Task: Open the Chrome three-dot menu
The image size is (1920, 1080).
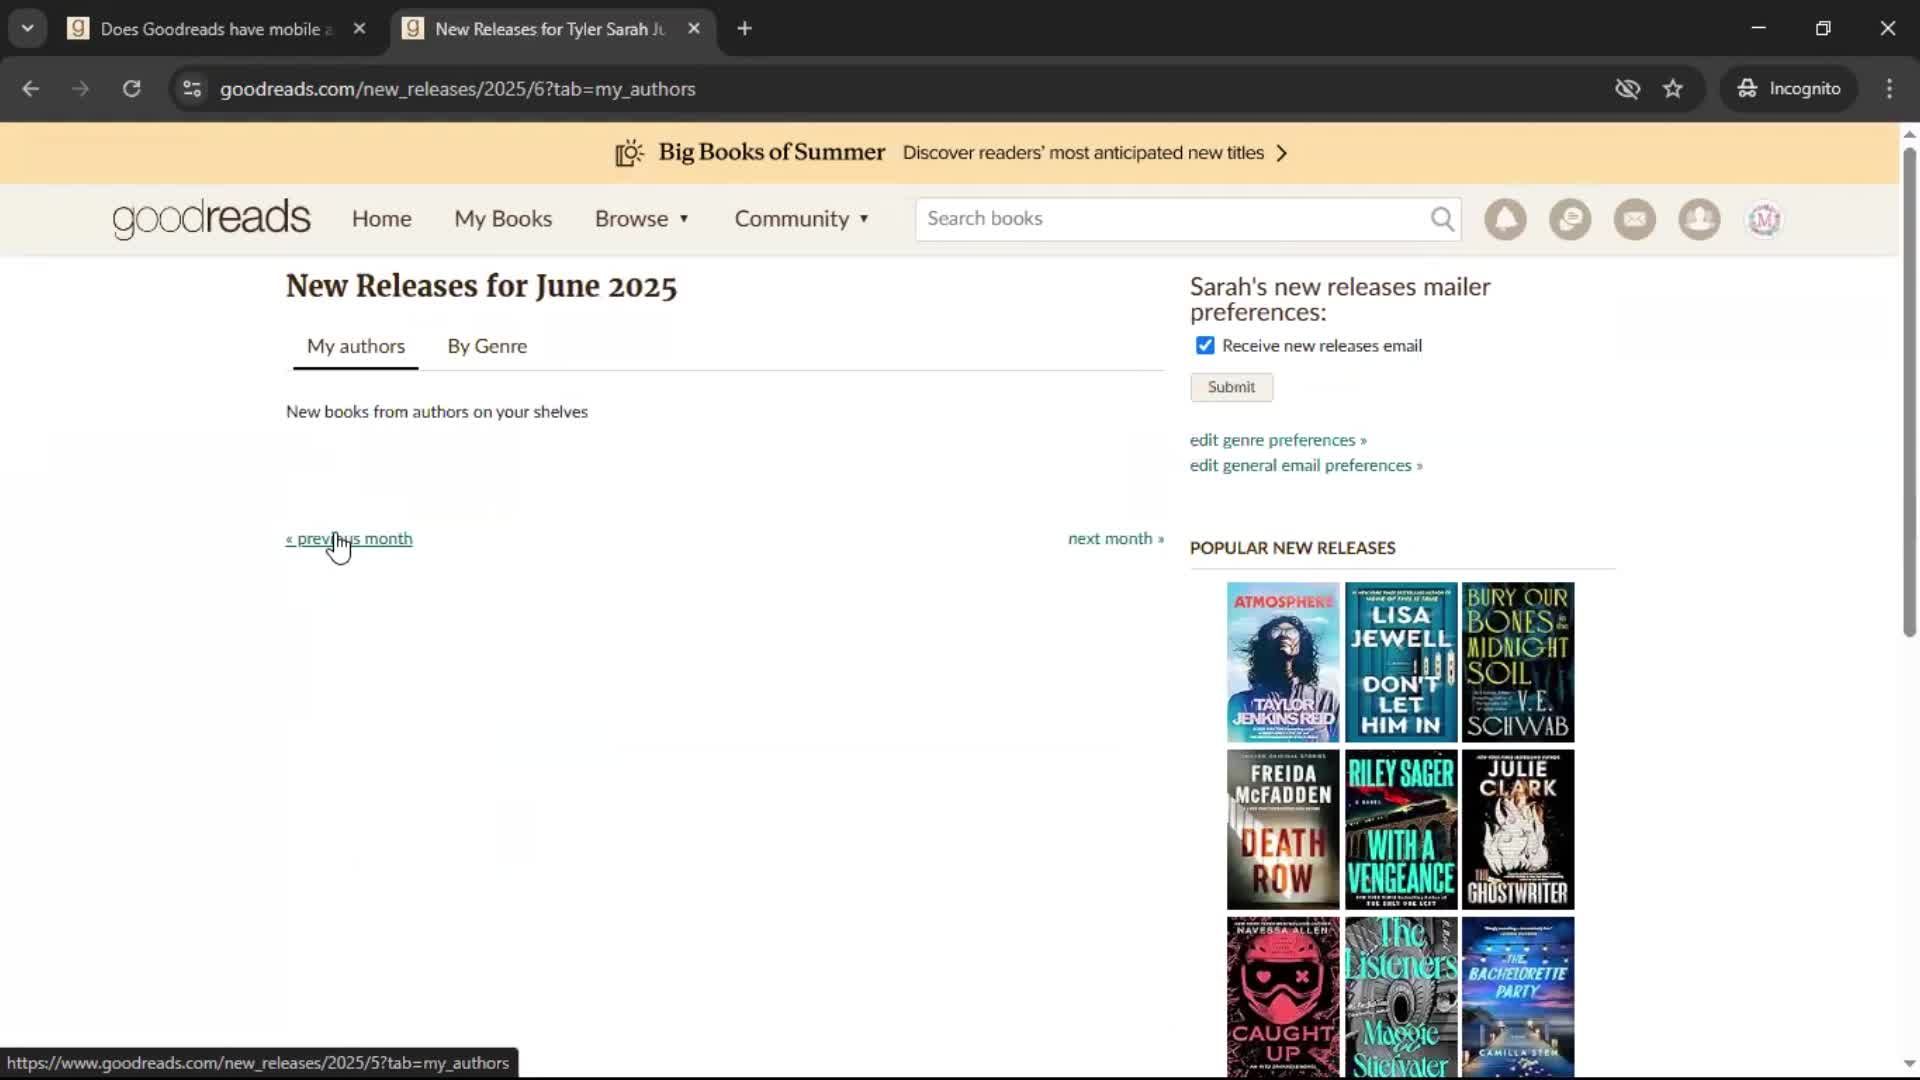Action: (x=1889, y=89)
